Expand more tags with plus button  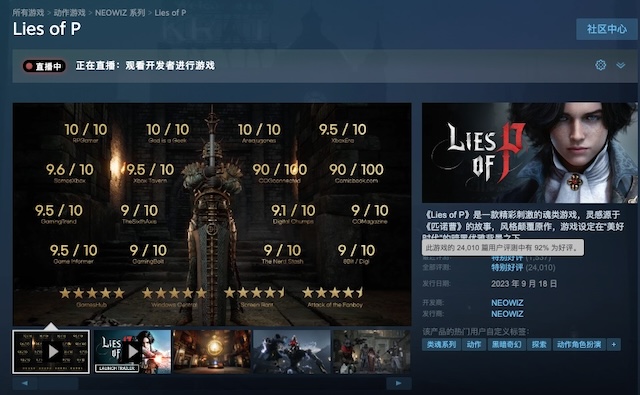(x=613, y=344)
